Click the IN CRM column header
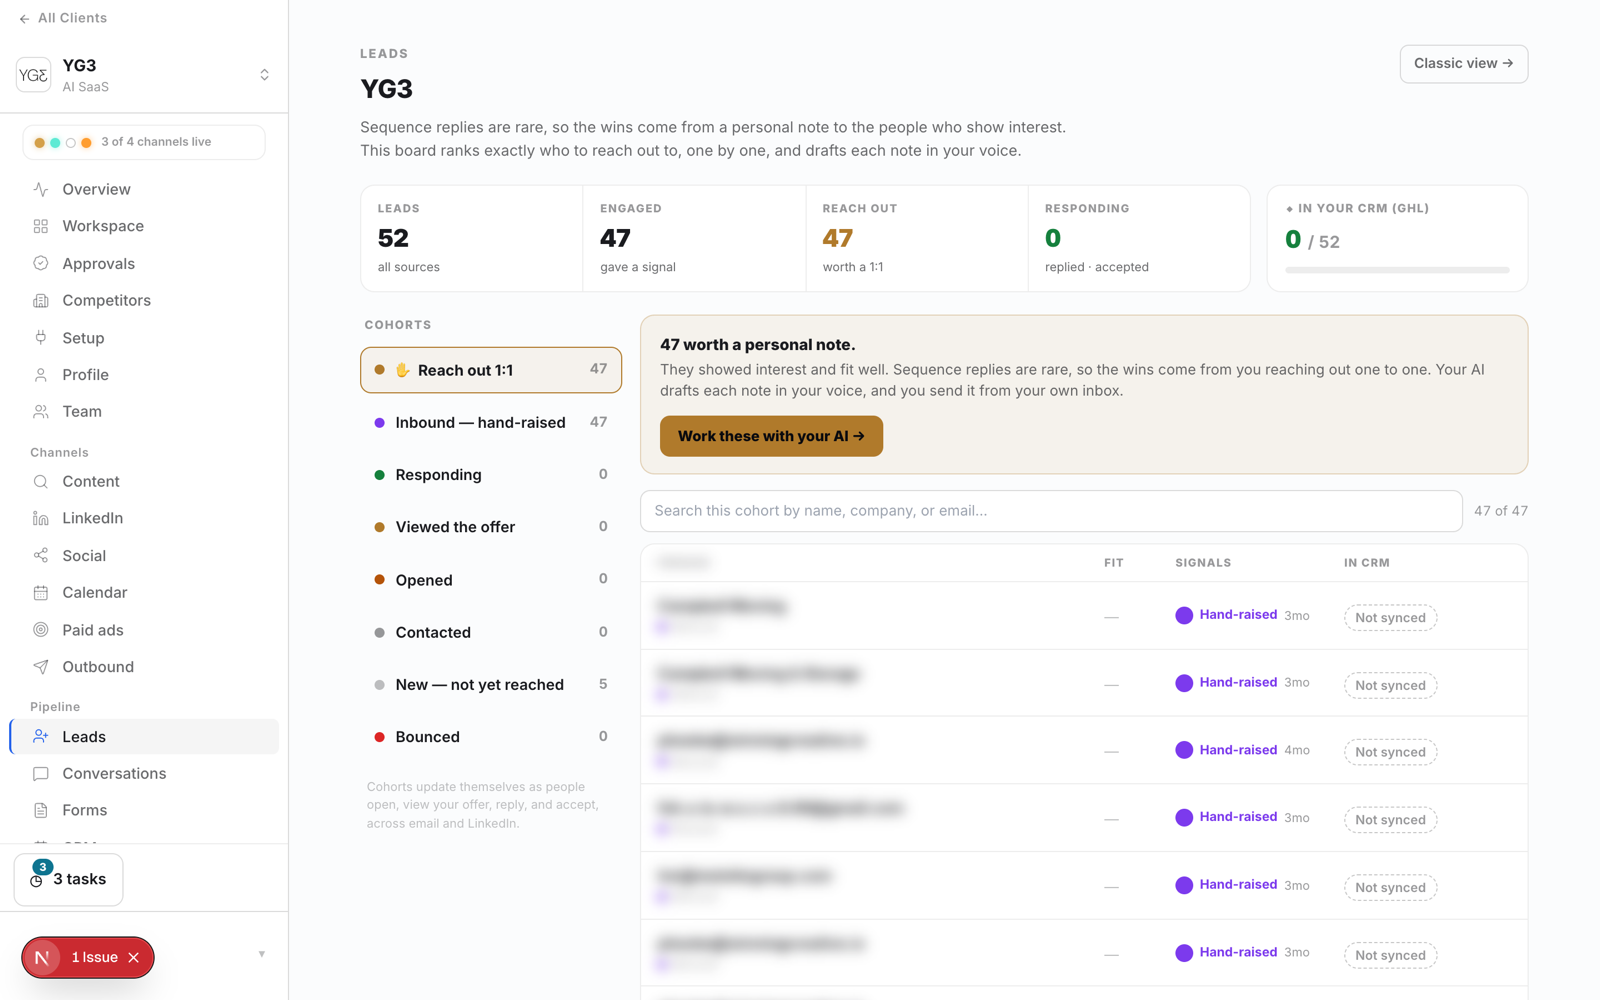Viewport: 1600px width, 1000px height. point(1367,563)
